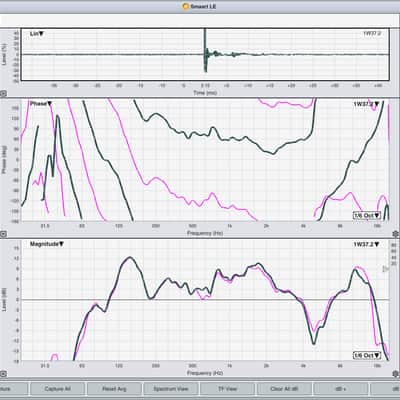Open the 1W37.2 trace selector on Magnitude graph
The height and width of the screenshot is (400, 400).
point(366,244)
